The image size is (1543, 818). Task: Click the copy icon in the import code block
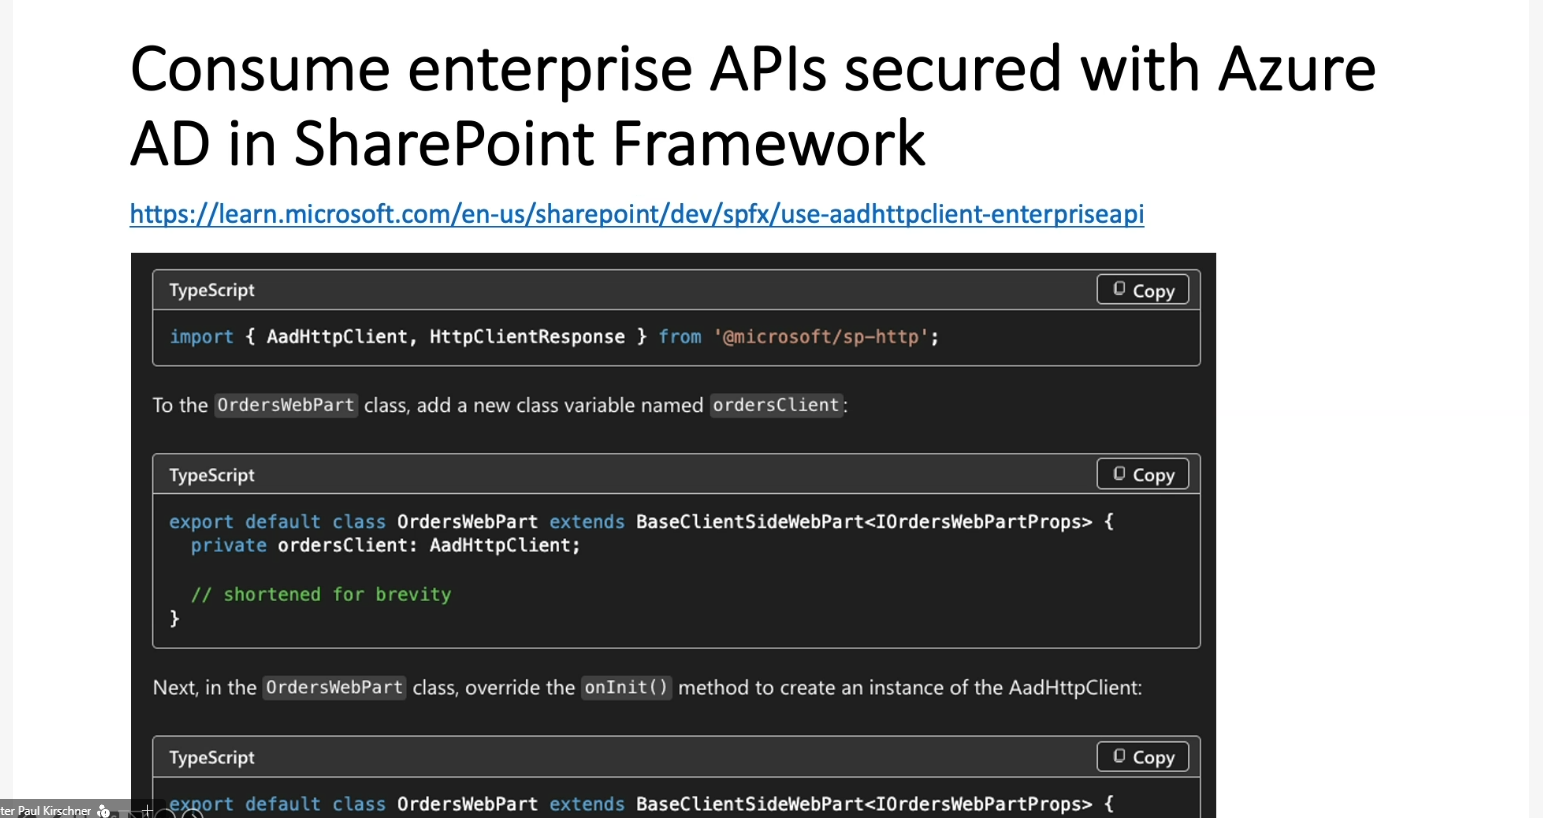1120,289
